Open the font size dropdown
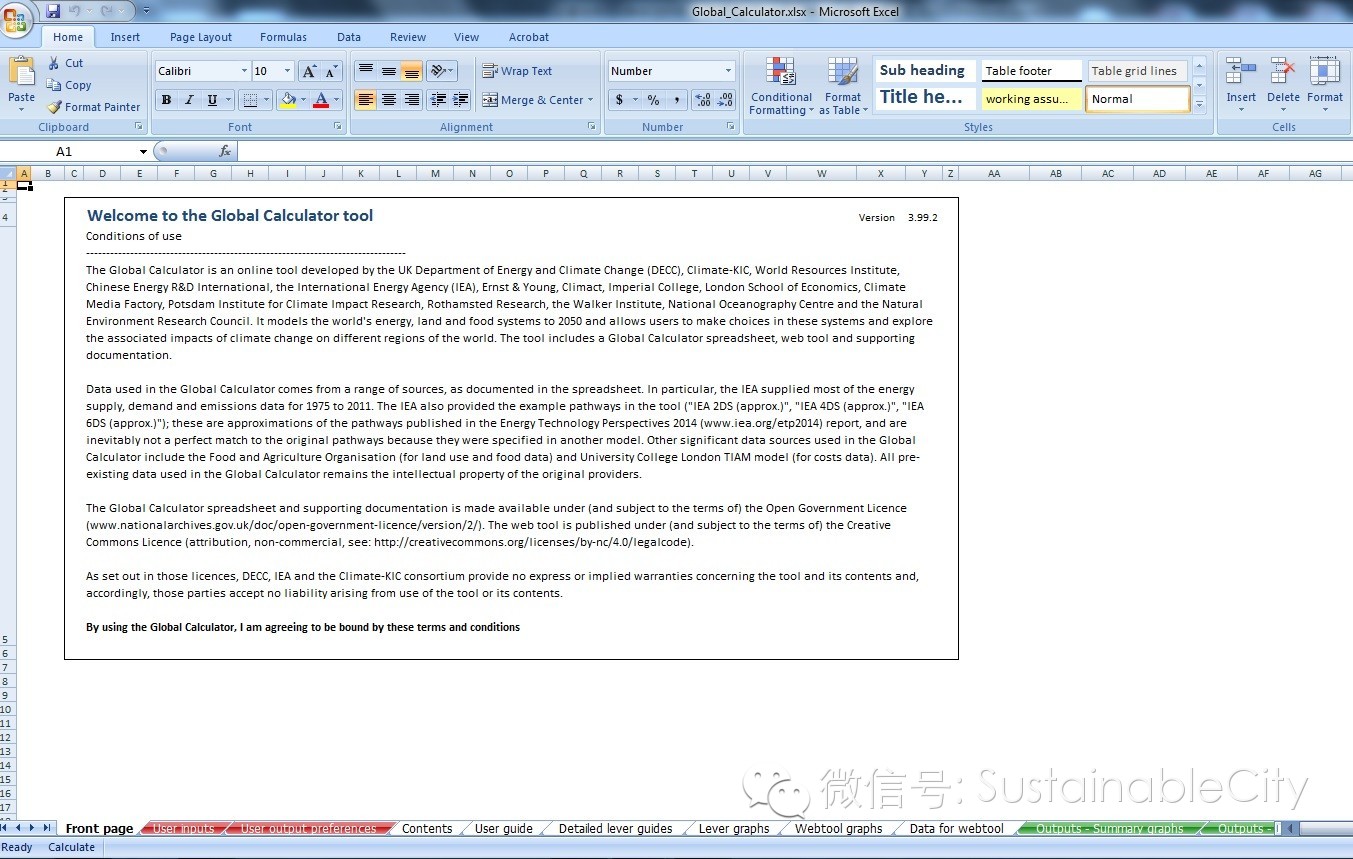 (288, 71)
